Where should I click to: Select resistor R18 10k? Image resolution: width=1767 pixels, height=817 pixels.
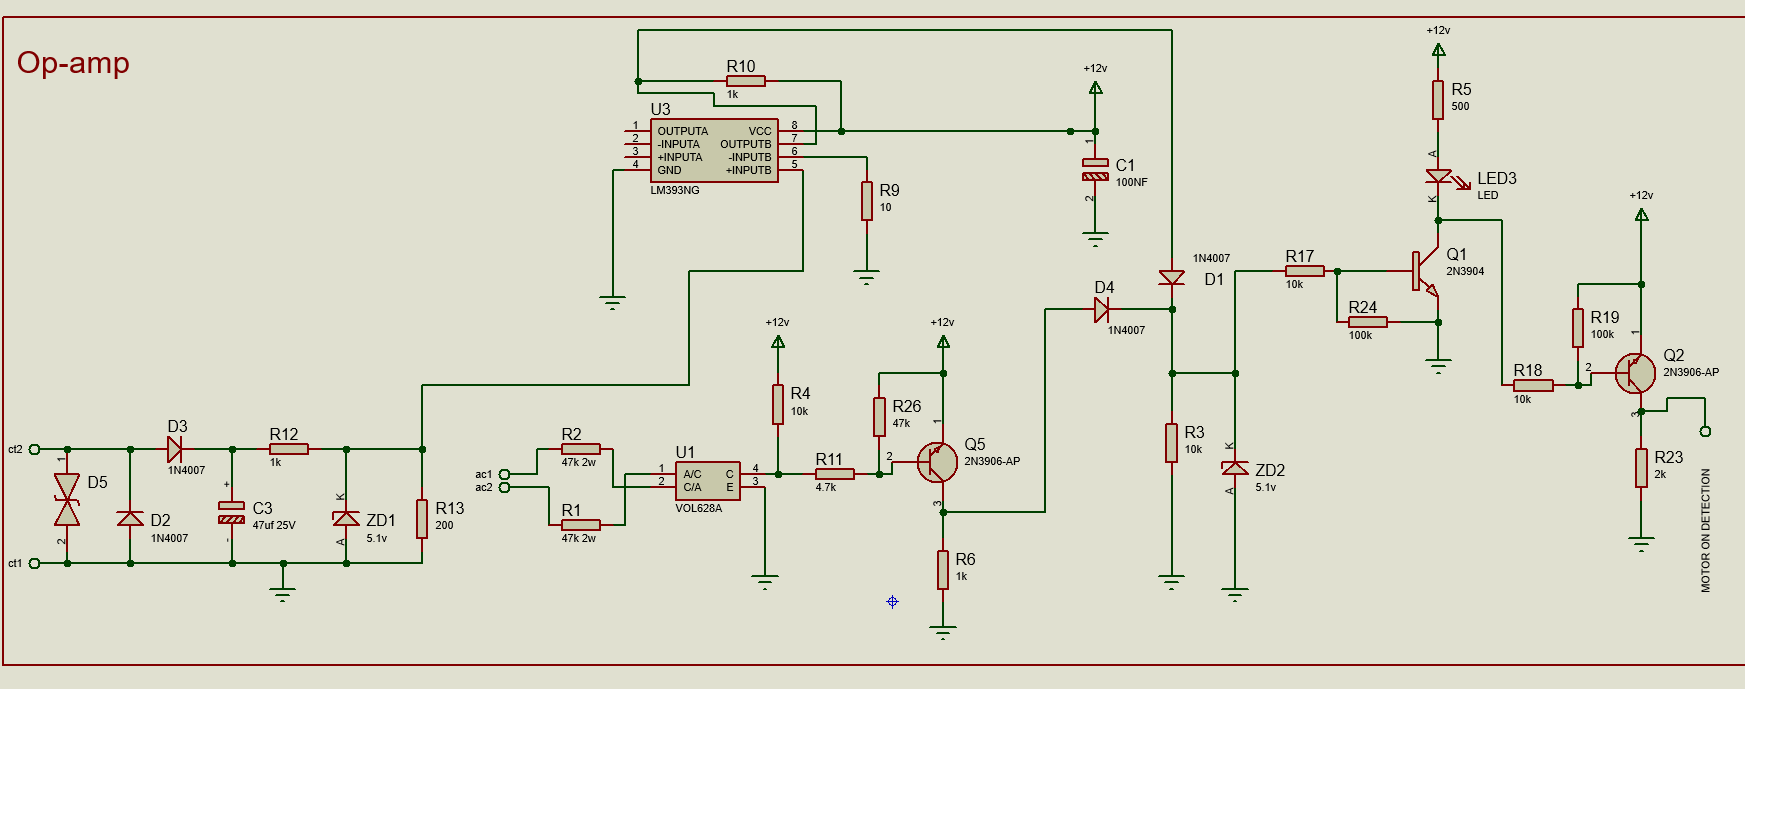click(1534, 385)
